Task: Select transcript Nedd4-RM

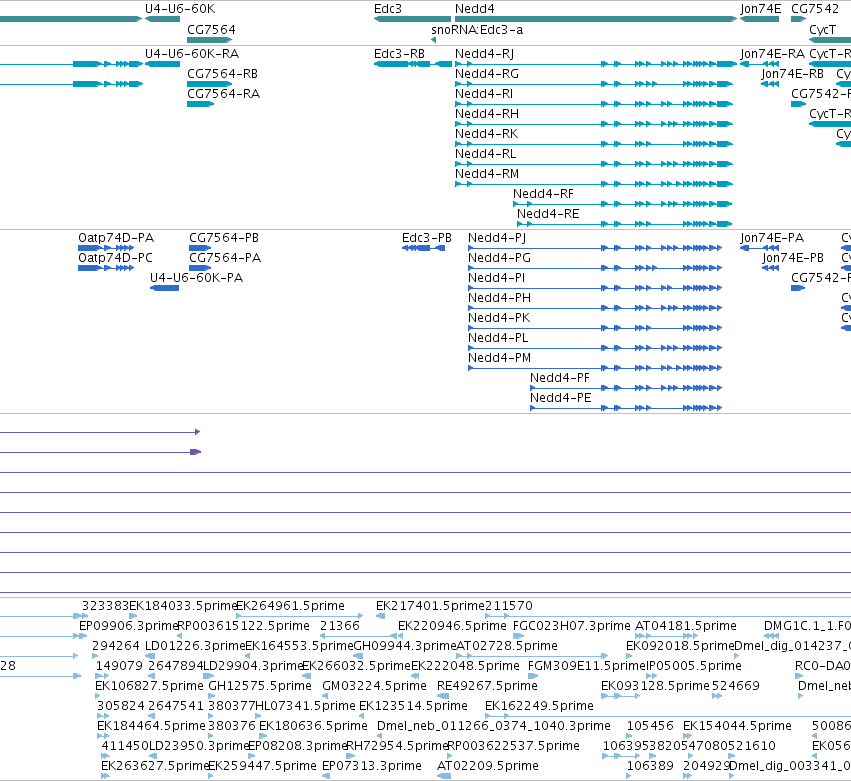Action: (x=594, y=185)
